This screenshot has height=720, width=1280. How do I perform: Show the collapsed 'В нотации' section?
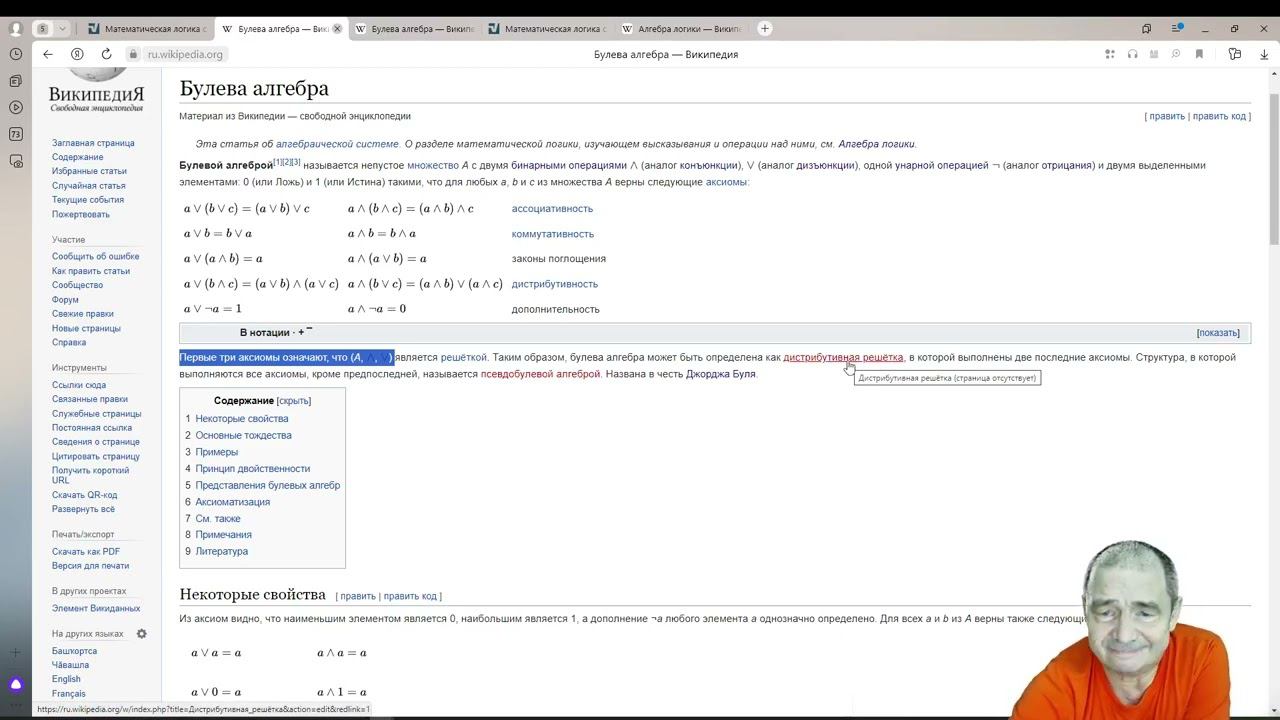[x=1218, y=333]
